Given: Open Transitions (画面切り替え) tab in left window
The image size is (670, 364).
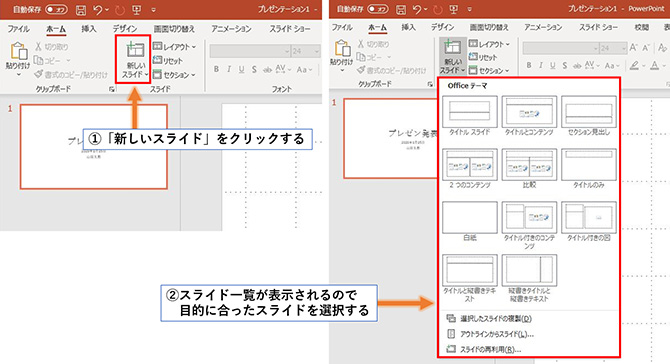Looking at the screenshot, I should 174,29.
